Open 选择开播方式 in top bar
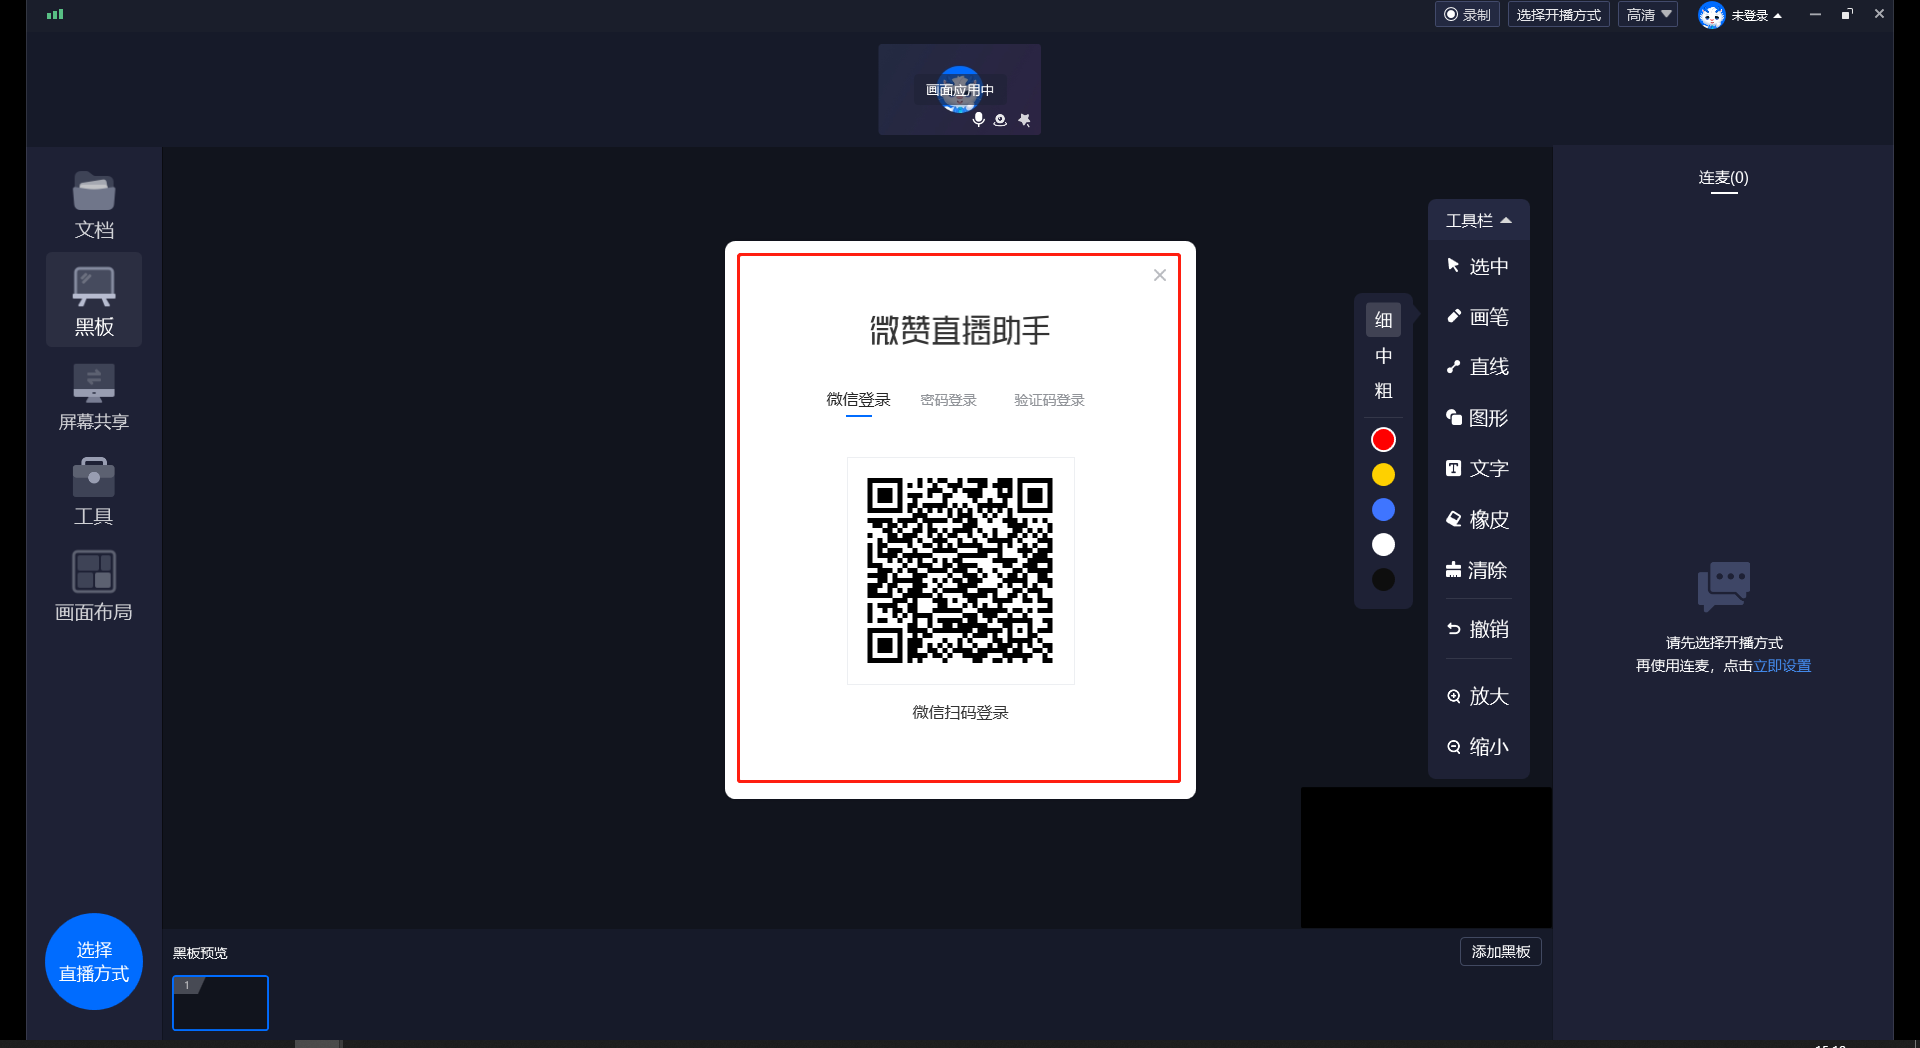Viewport: 1920px width, 1048px height. point(1559,15)
